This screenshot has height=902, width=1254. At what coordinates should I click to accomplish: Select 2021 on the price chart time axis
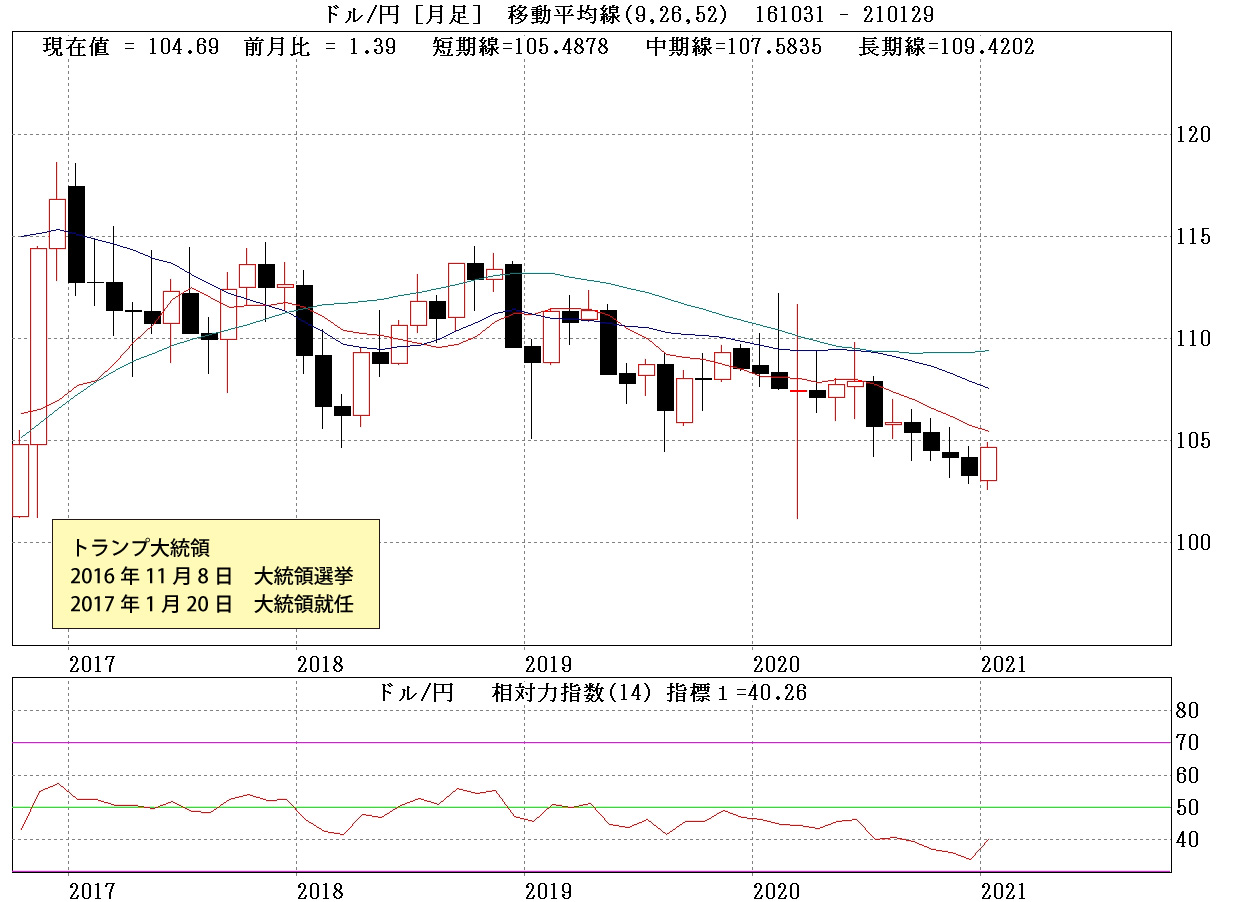point(1003,664)
